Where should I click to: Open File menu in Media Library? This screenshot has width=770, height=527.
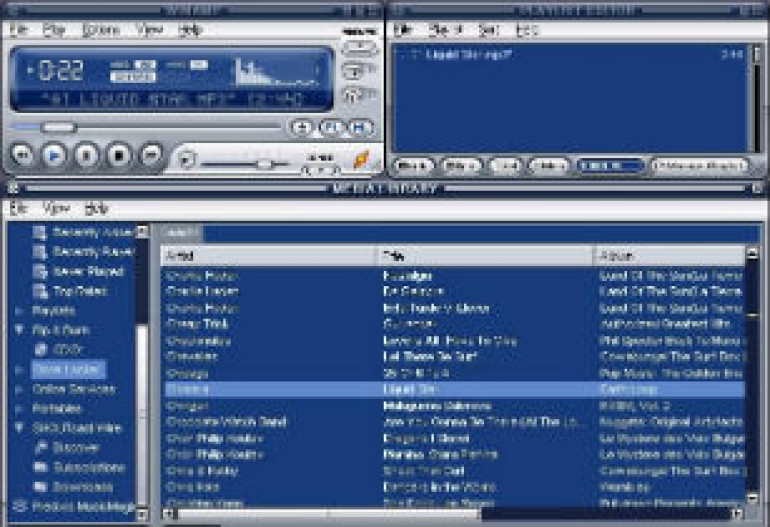pyautogui.click(x=18, y=208)
